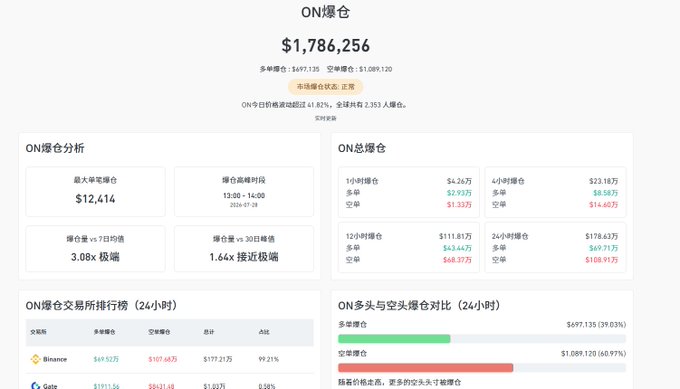Click the 12小时 short value $68.37万

[x=457, y=260]
